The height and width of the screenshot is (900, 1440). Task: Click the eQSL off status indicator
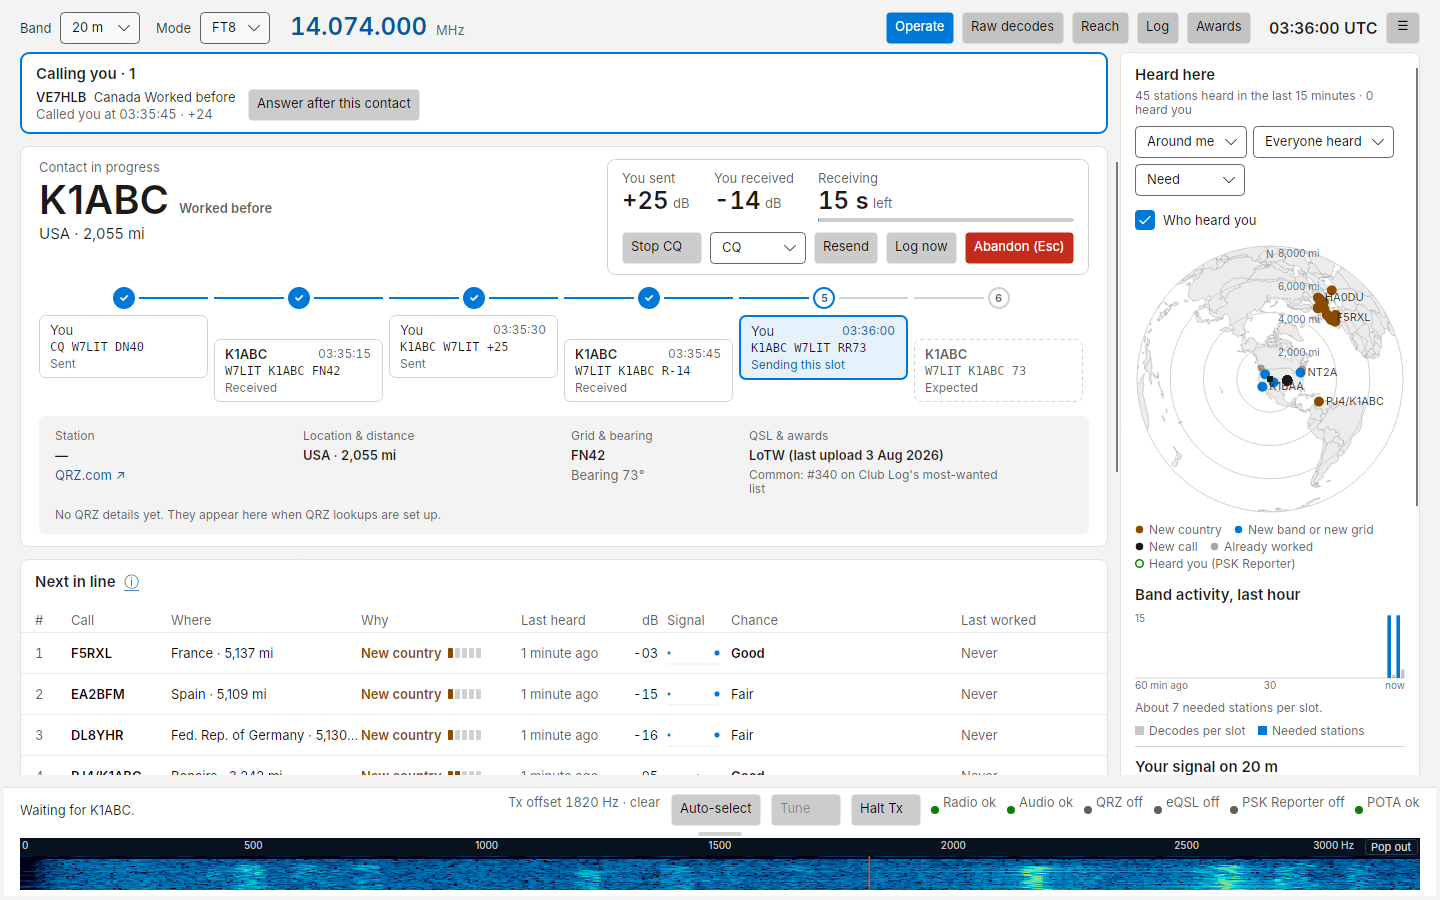(x=1186, y=803)
